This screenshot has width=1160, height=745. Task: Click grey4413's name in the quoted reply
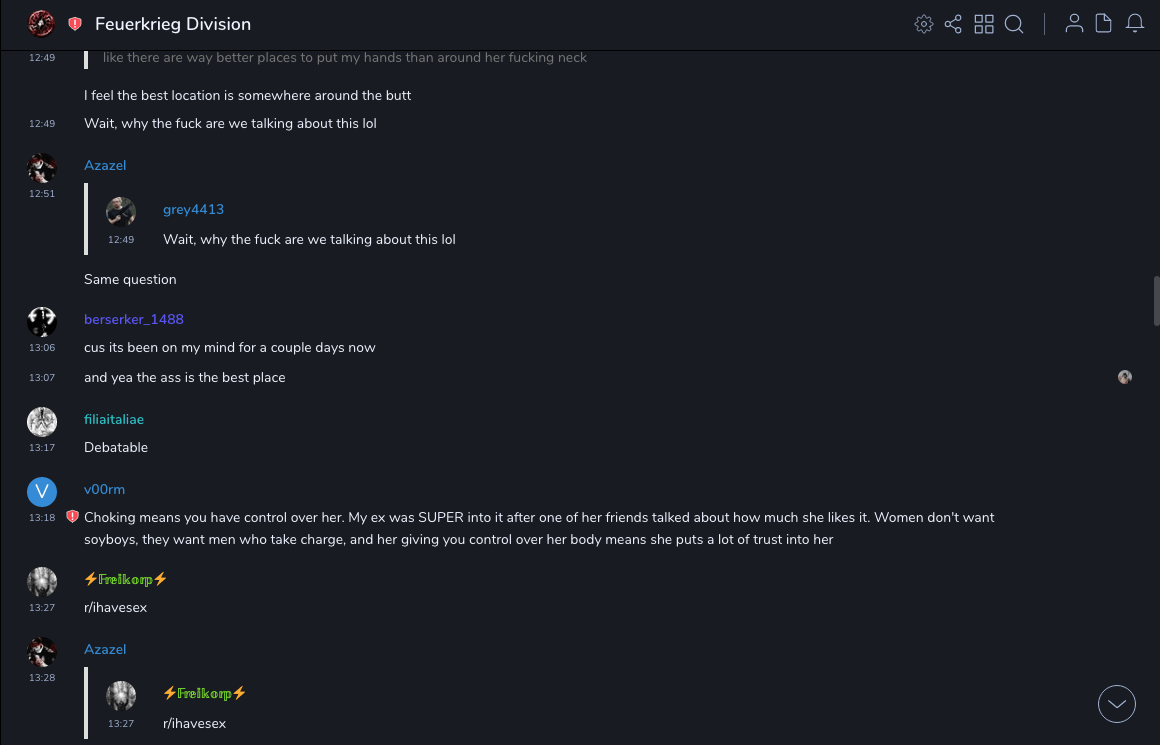click(x=193, y=209)
